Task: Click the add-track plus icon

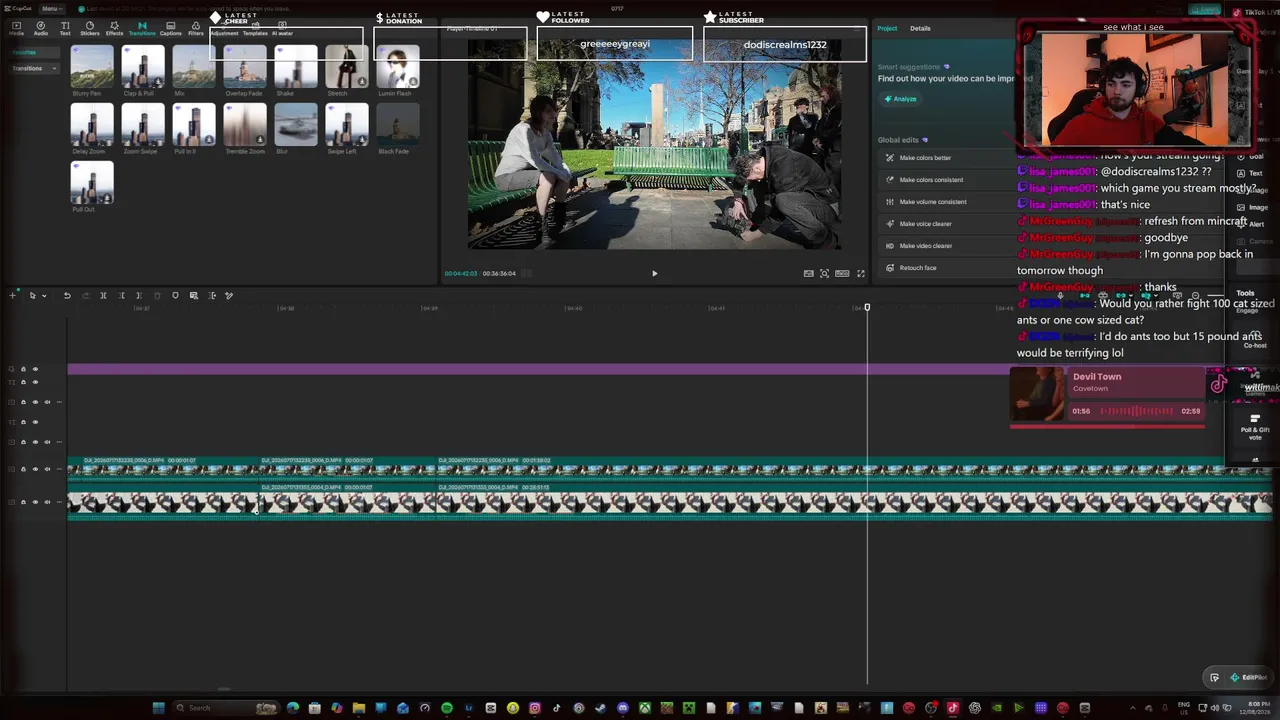Action: point(13,295)
